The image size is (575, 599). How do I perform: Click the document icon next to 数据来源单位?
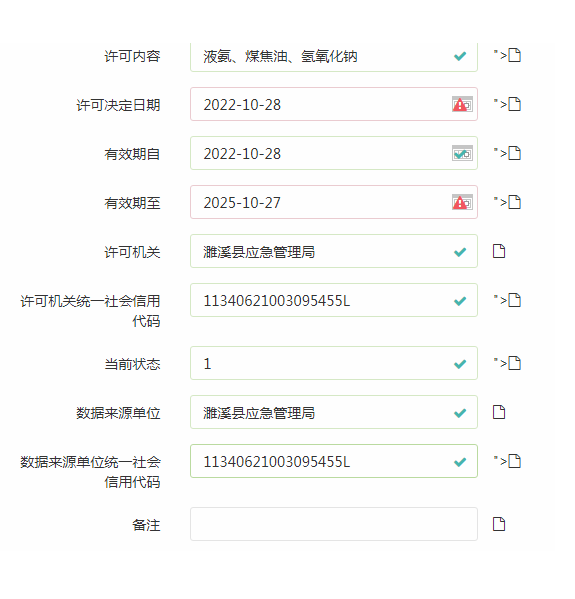tap(499, 412)
